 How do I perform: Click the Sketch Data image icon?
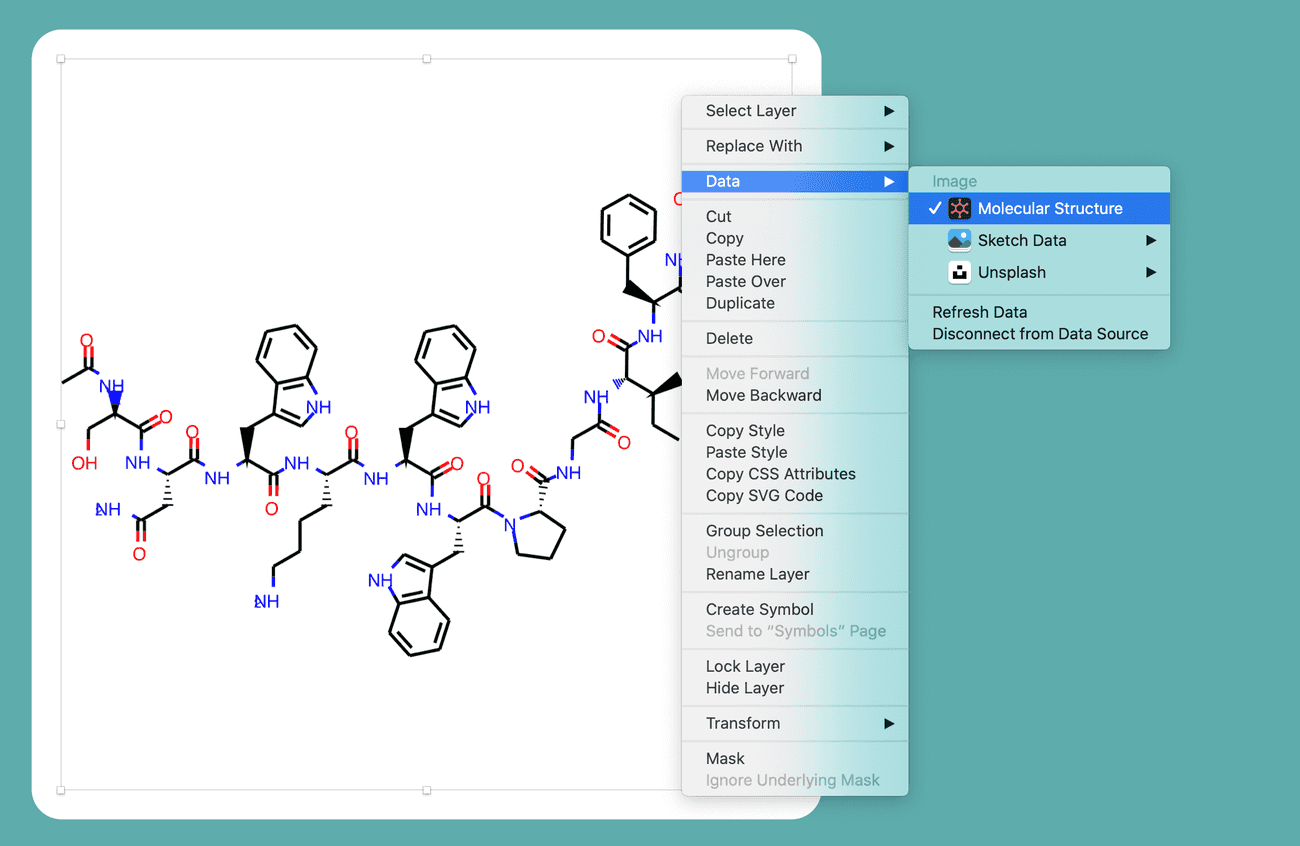tap(959, 240)
